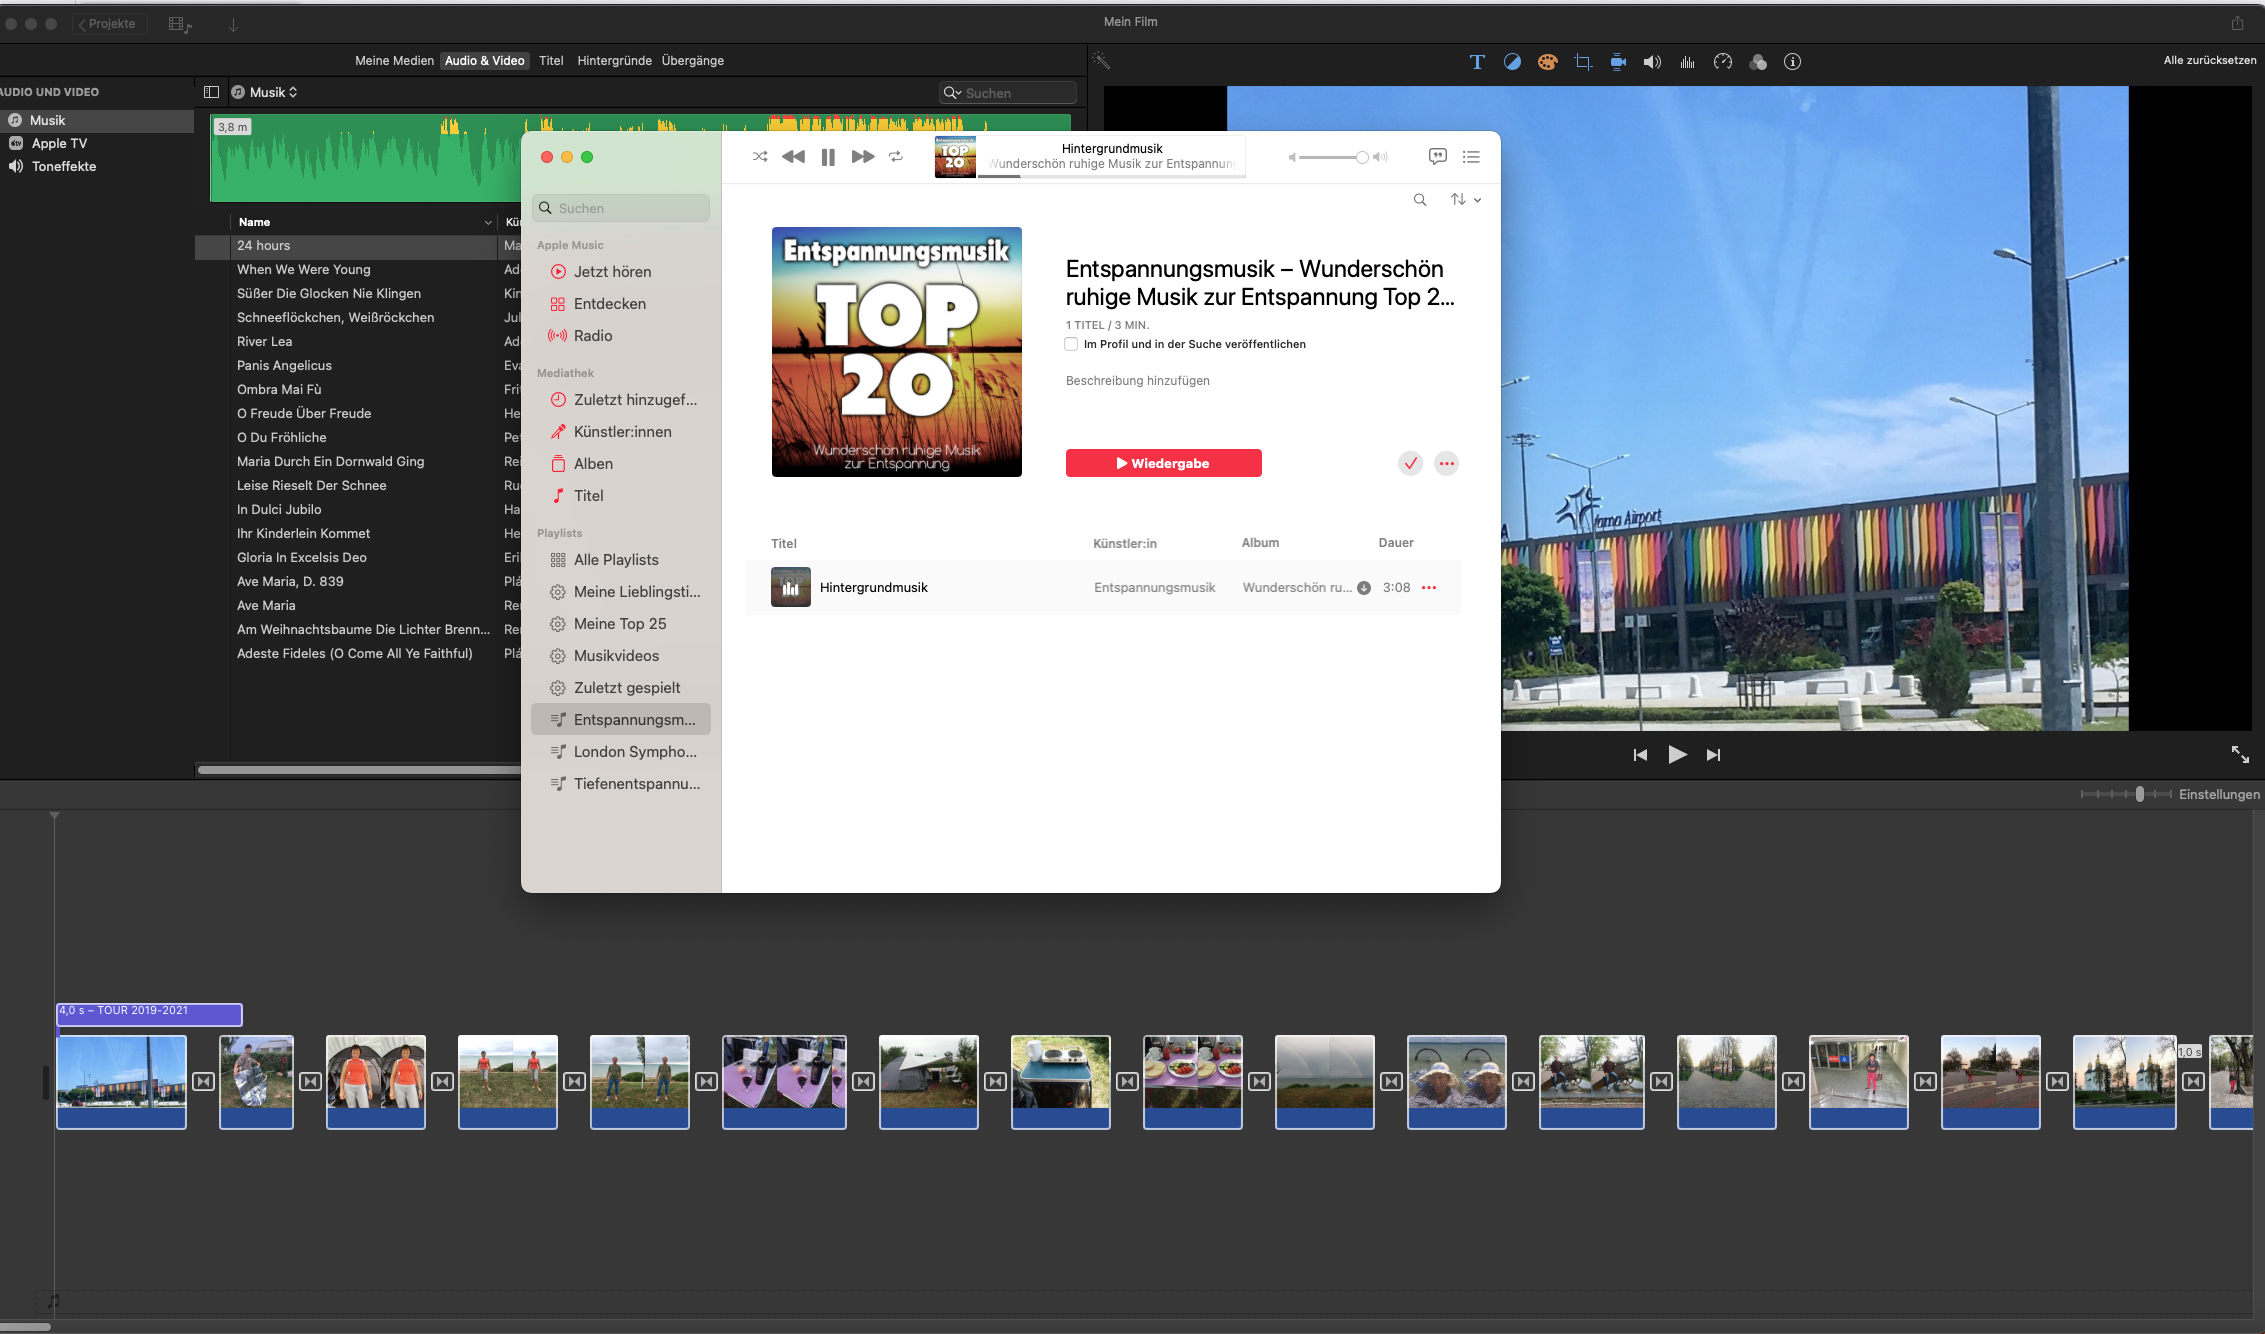Viewport: 2265px width, 1334px height.
Task: Select the 'River Lea' song row
Action: (264, 341)
